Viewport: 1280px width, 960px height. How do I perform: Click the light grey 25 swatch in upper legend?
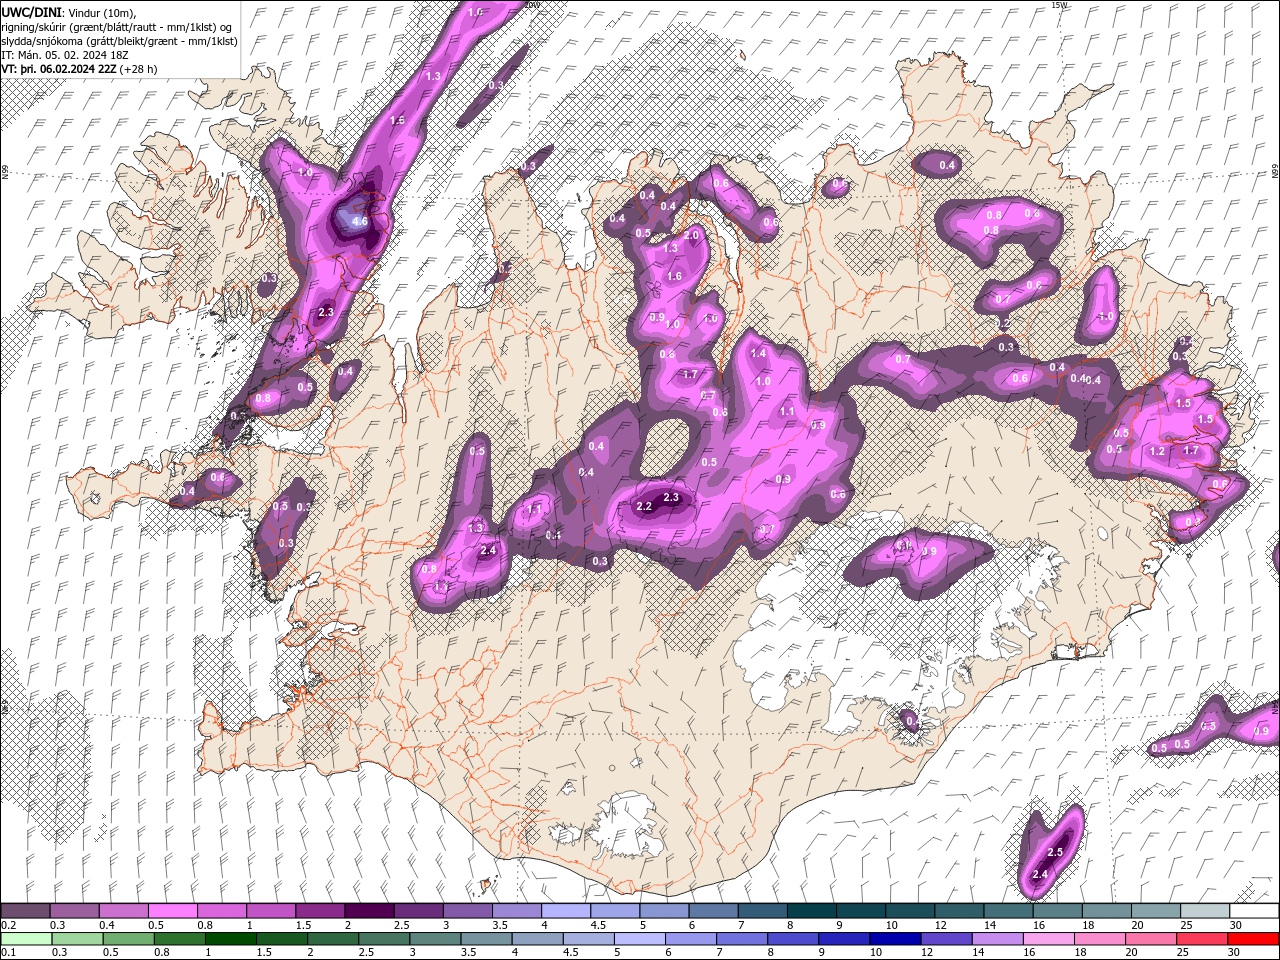[1205, 911]
